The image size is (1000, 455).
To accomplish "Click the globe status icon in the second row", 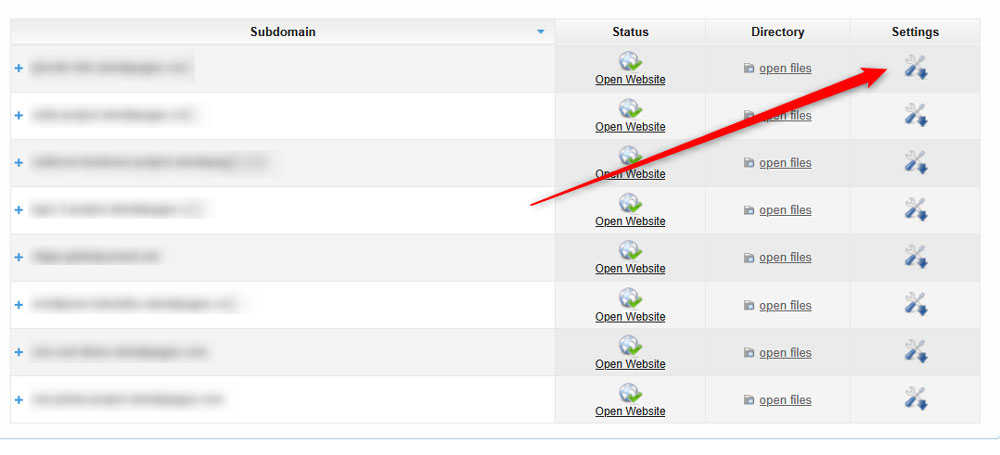I will click(630, 108).
